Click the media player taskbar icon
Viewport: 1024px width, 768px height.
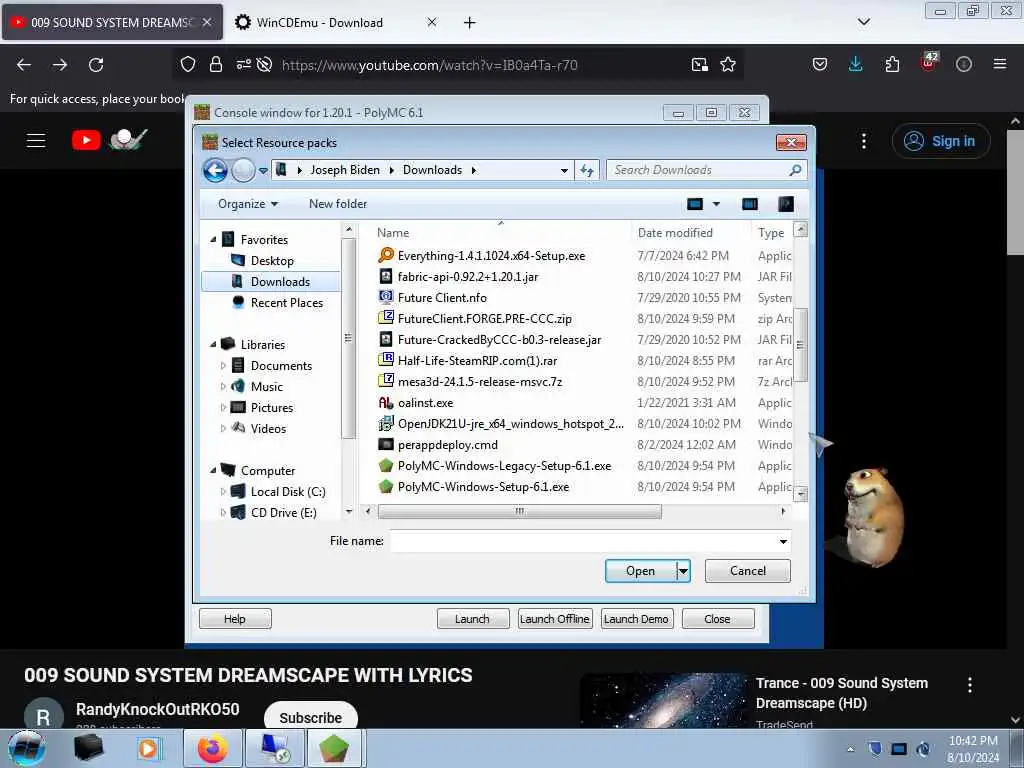click(148, 749)
